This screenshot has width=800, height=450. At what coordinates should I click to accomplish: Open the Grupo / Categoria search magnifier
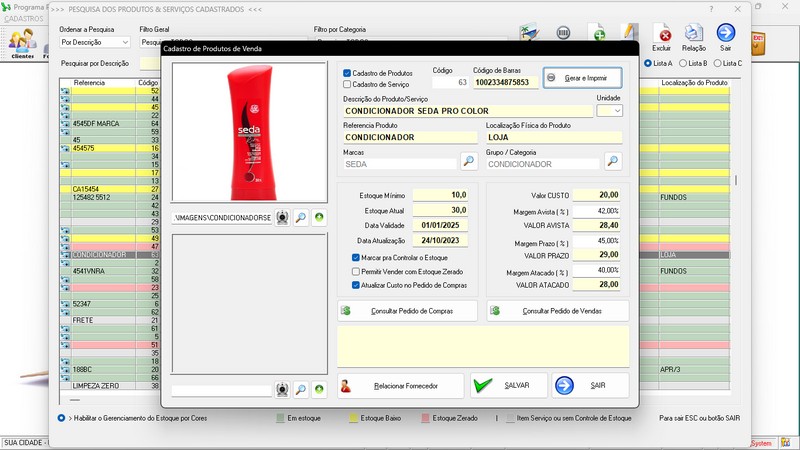coord(613,161)
